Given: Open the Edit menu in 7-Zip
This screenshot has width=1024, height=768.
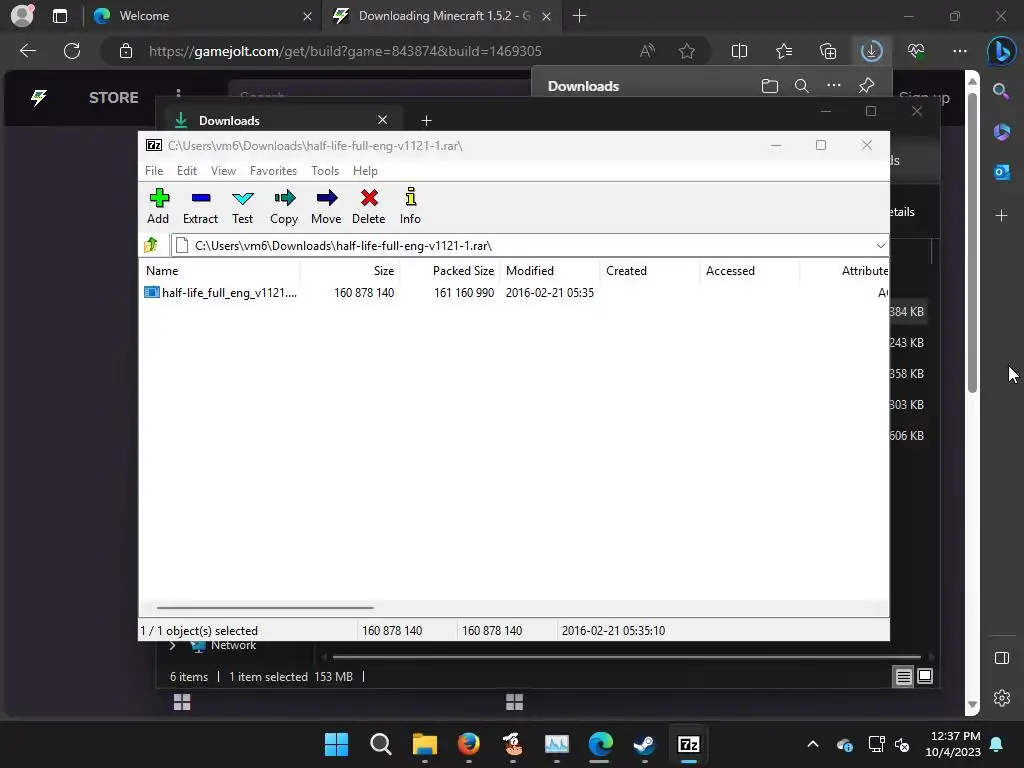Looking at the screenshot, I should click(187, 170).
